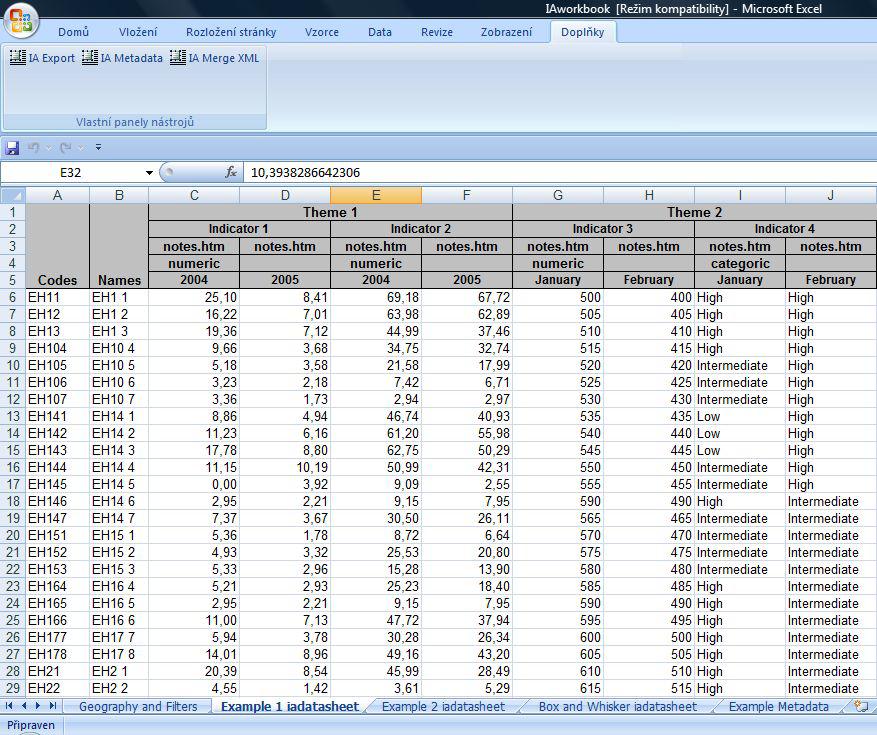
Task: Go to the previous sheet tab
Action: click(x=23, y=706)
